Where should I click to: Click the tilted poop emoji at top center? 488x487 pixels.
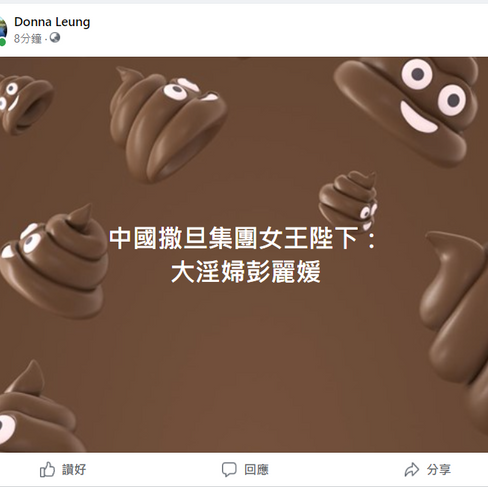pyautogui.click(x=168, y=124)
